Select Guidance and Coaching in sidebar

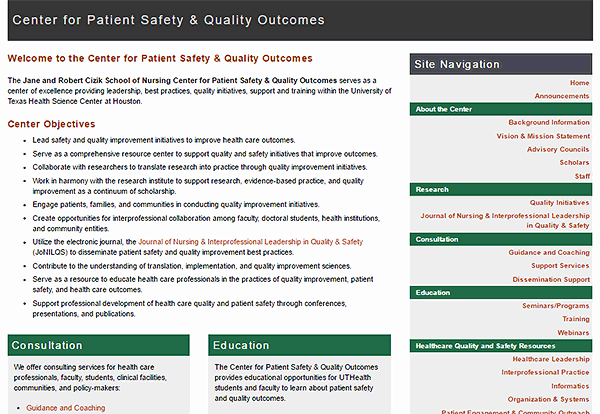tap(549, 253)
